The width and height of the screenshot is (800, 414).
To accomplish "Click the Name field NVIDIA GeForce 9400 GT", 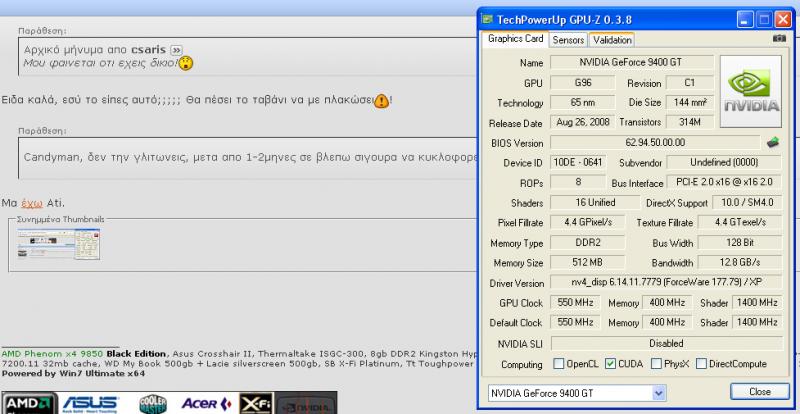I will coord(632,62).
